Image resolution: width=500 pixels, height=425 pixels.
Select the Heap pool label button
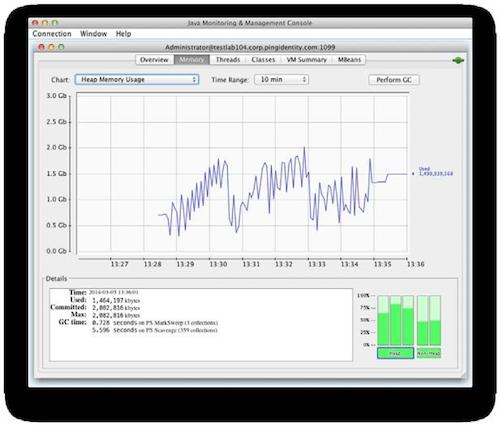(395, 353)
